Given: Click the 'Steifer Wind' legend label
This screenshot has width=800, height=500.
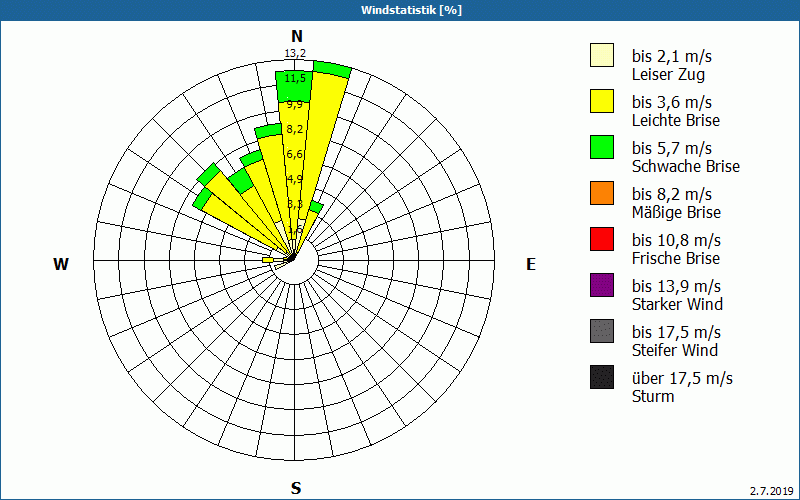Looking at the screenshot, I should [675, 350].
